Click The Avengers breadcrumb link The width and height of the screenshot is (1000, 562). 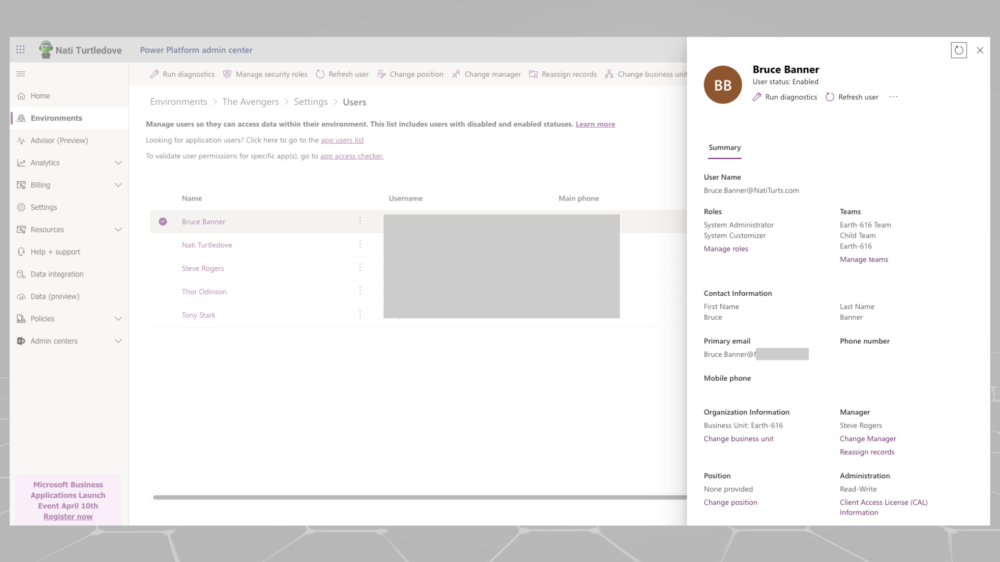click(x=250, y=102)
